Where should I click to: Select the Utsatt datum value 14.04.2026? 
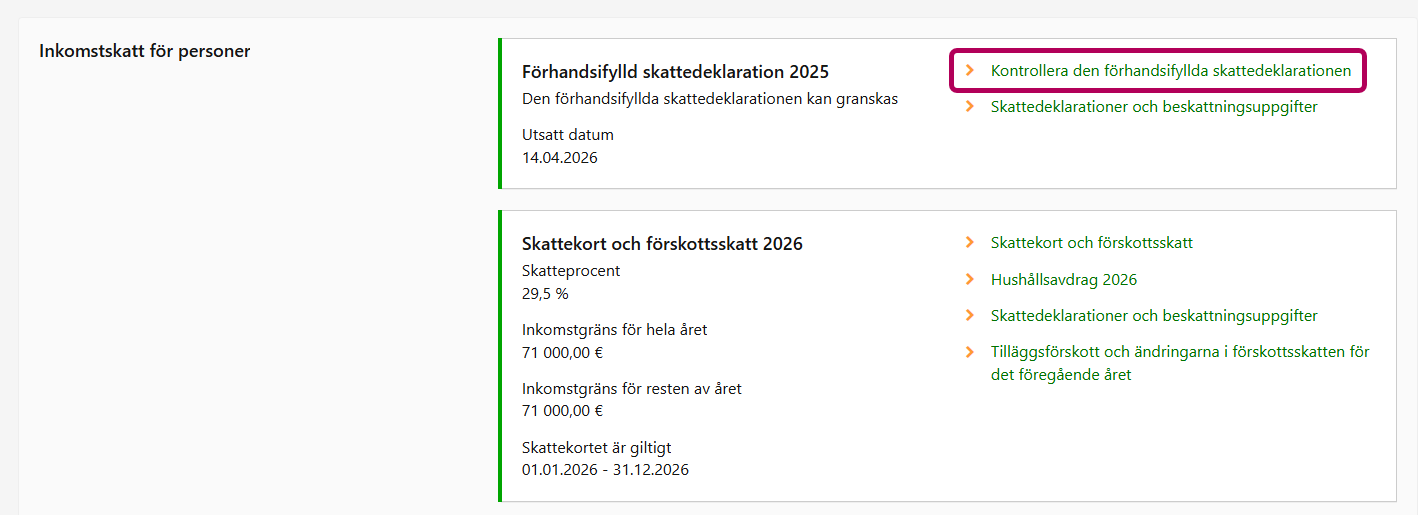pos(559,158)
